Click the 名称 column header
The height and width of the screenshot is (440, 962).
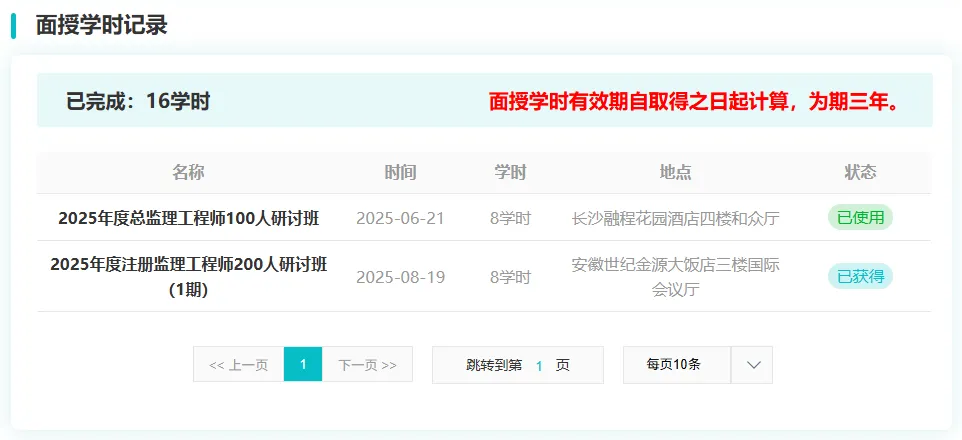[188, 172]
